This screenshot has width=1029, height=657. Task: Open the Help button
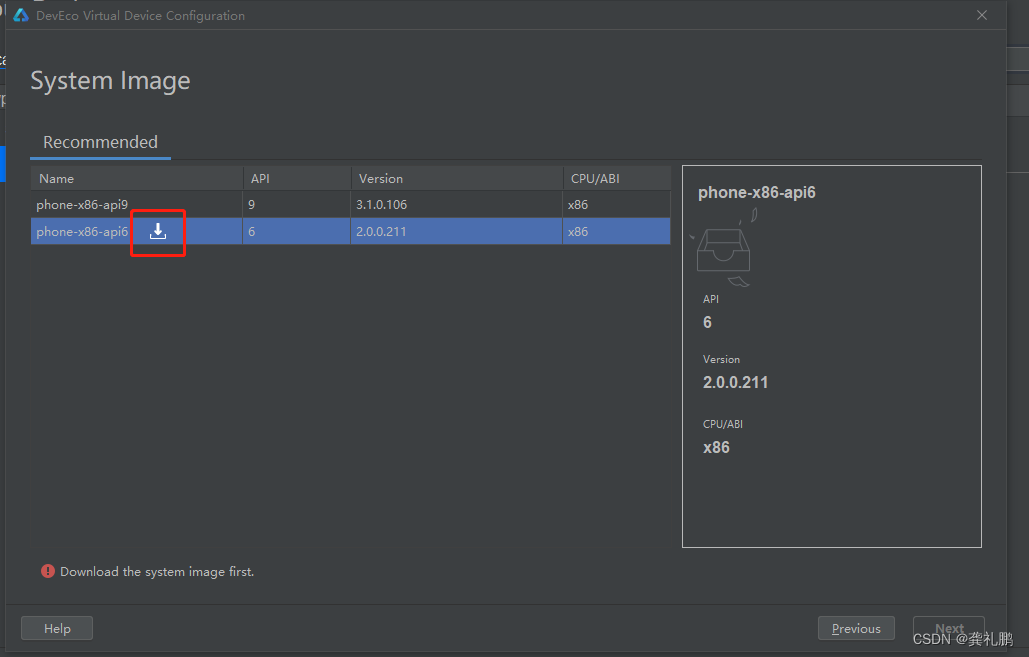coord(57,628)
